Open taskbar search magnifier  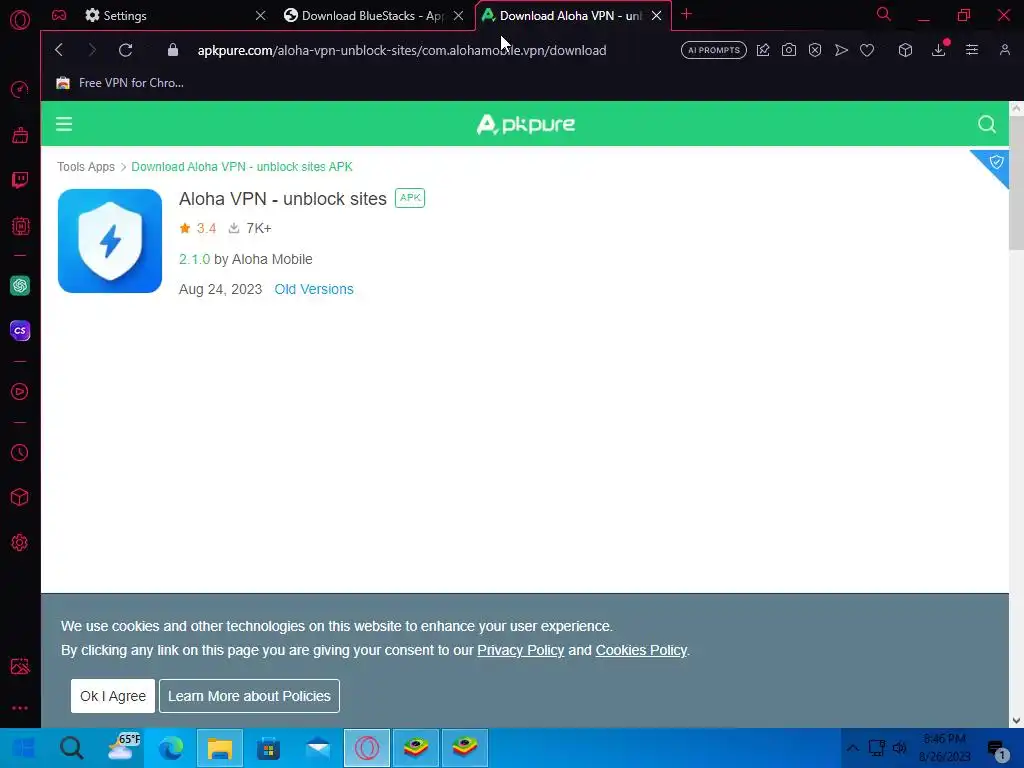pos(72,748)
